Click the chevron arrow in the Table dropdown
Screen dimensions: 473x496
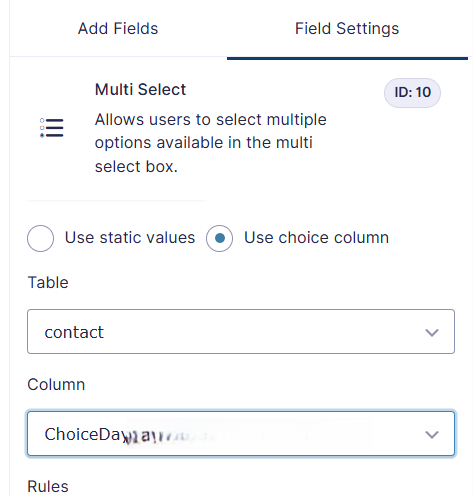pos(432,332)
